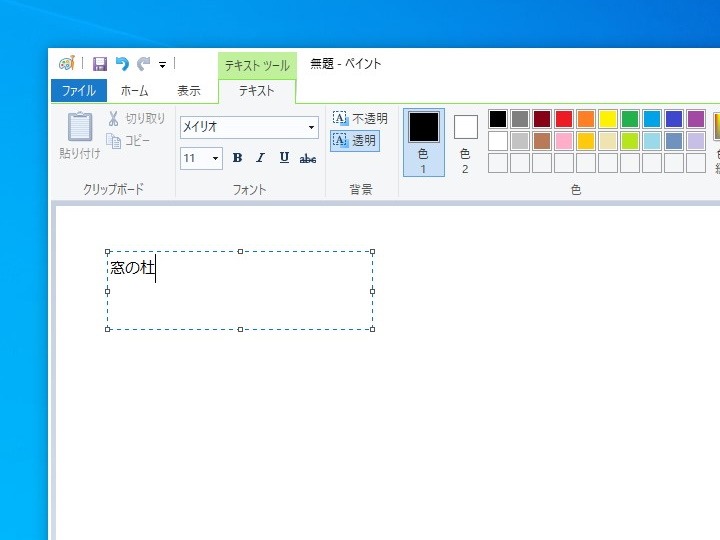Toggle underline formatting
Viewport: 720px width, 540px height.
coord(284,158)
